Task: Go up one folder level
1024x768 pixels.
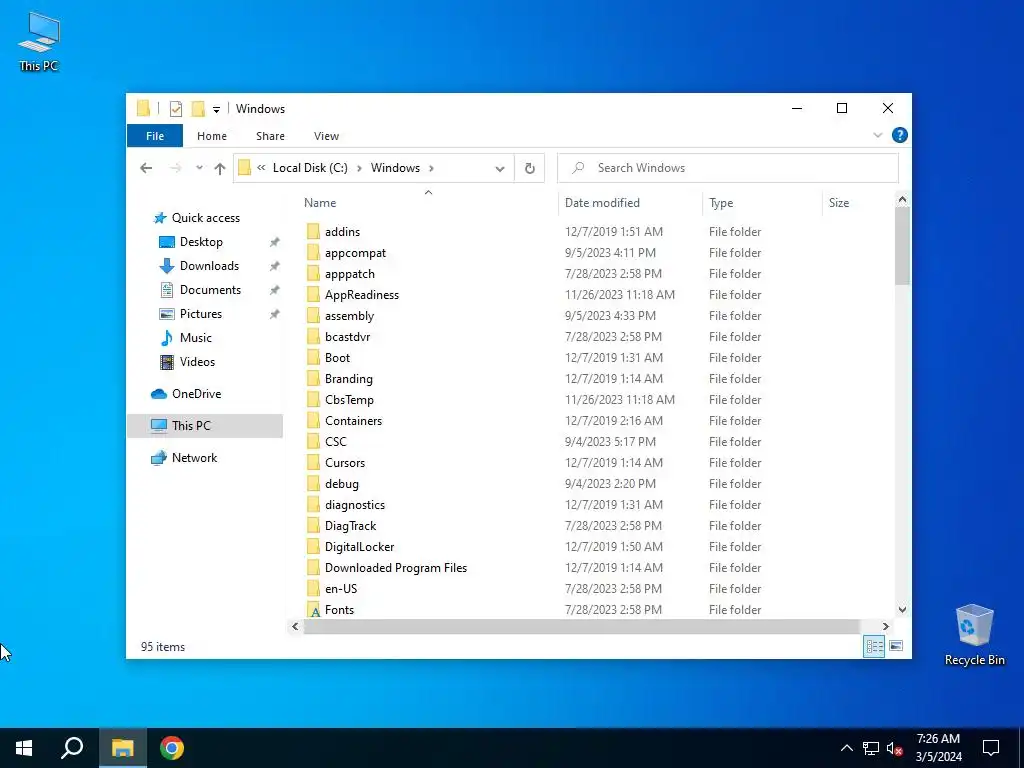Action: point(220,168)
